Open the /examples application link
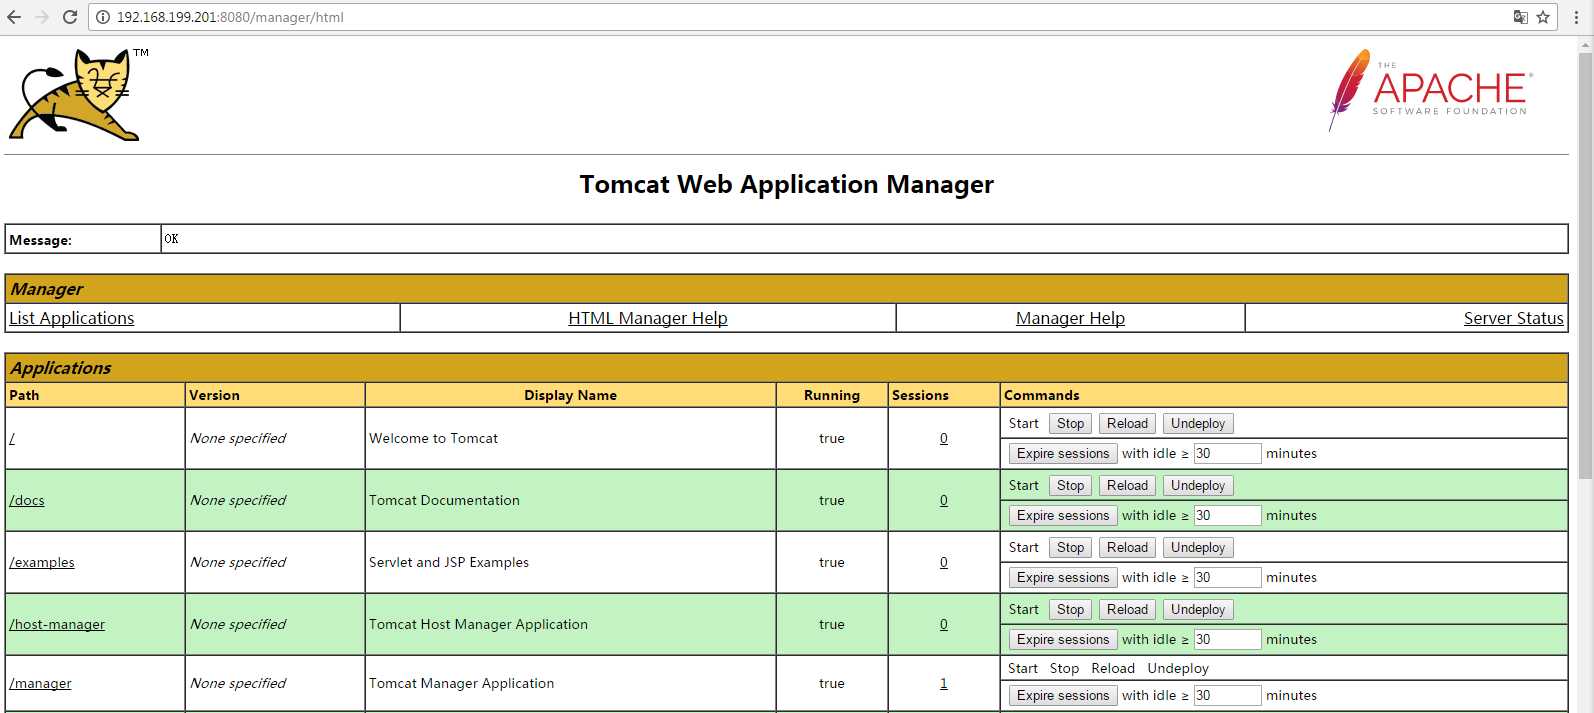 42,562
